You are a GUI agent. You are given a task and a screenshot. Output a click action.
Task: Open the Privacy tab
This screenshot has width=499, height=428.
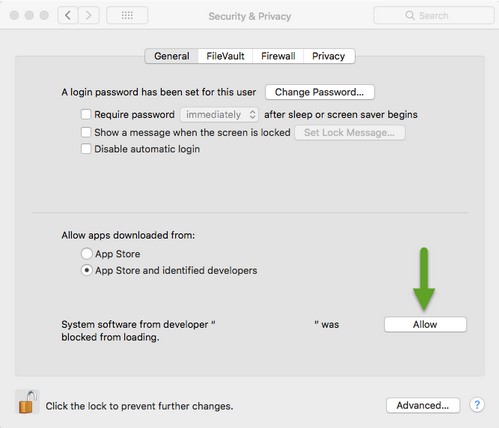(329, 56)
